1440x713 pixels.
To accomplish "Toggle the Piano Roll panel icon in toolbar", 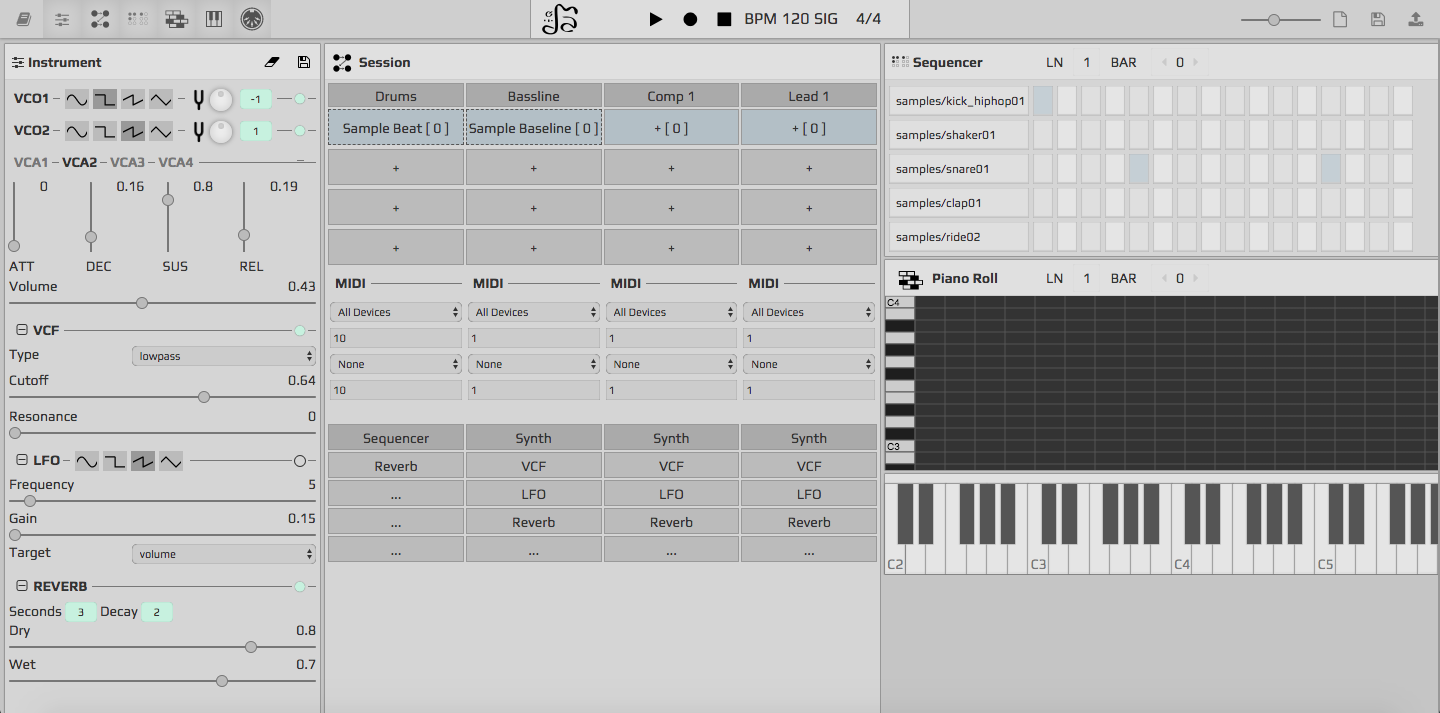I will [176, 19].
